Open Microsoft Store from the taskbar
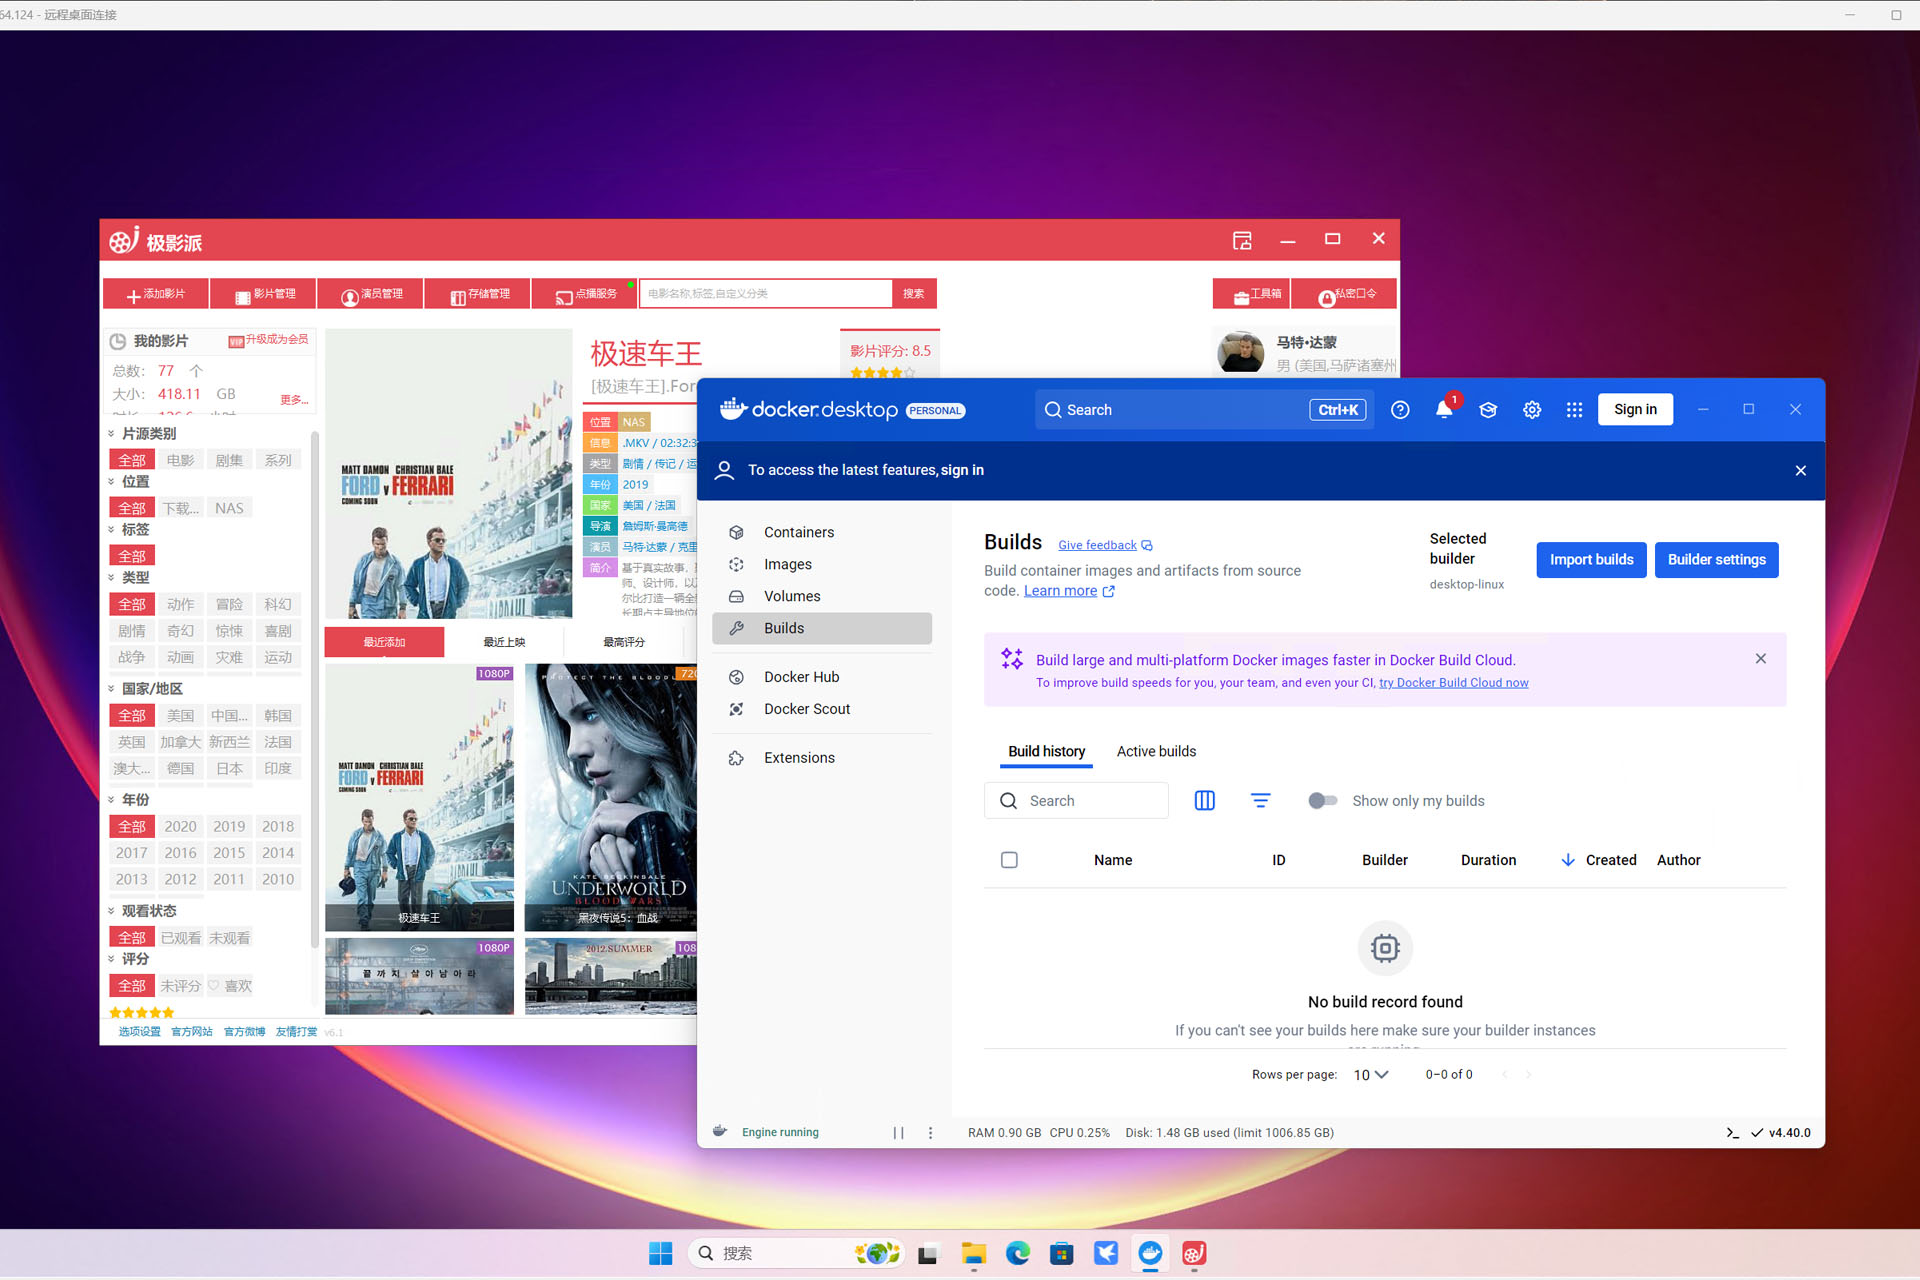 point(1062,1253)
